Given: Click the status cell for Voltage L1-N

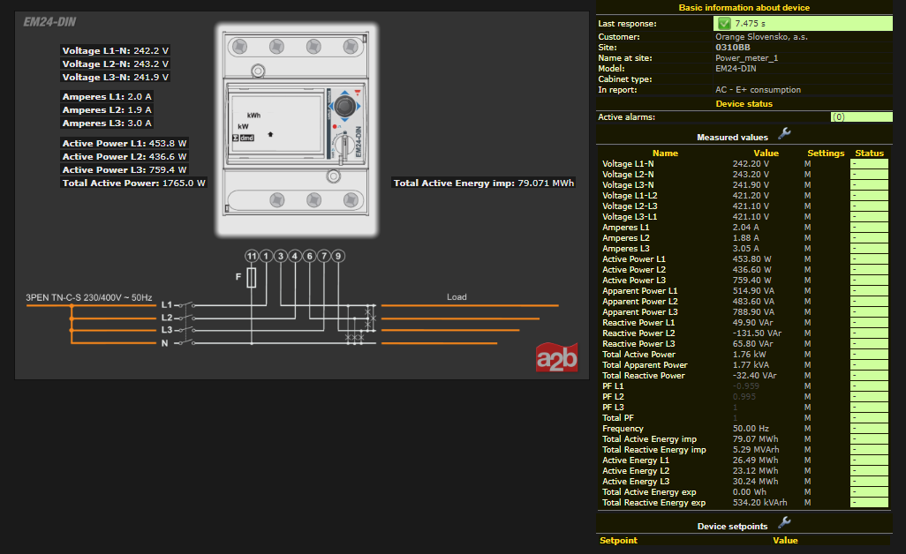Looking at the screenshot, I should [869, 164].
